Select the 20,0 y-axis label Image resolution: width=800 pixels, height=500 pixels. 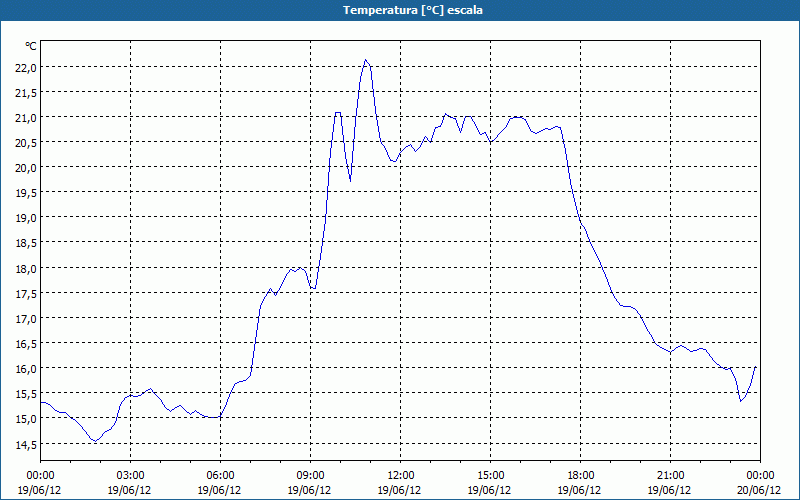coord(25,168)
